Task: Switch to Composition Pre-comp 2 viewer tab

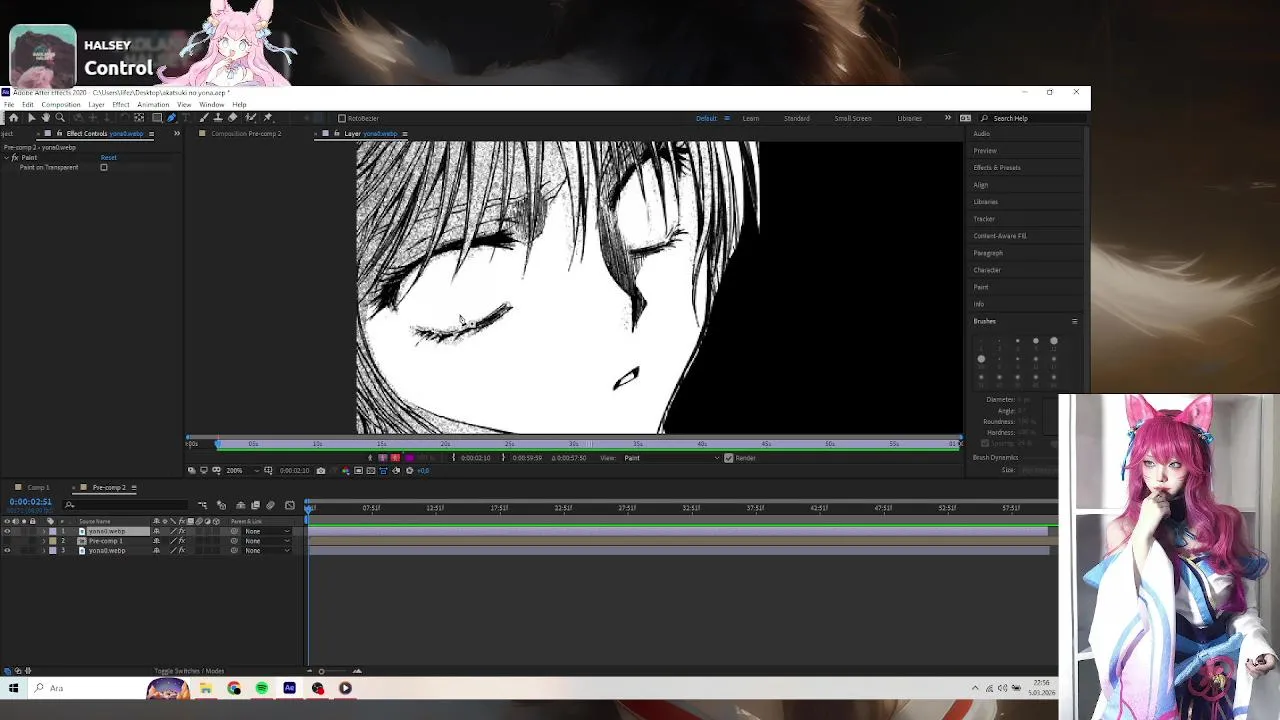Action: pos(245,133)
